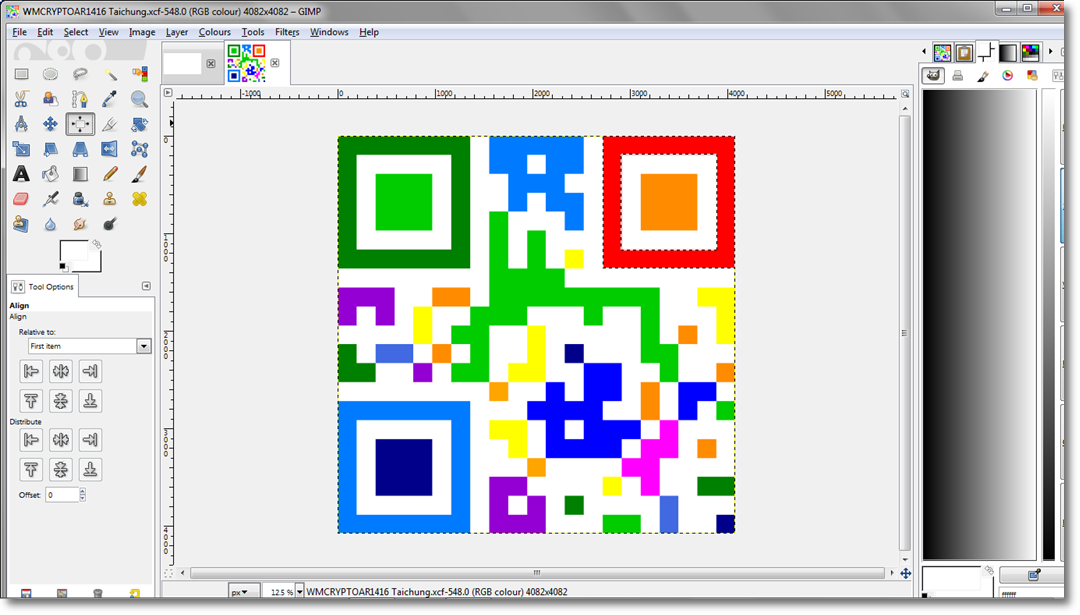Choose the Airbrush tool
Image resolution: width=1080 pixels, height=615 pixels.
click(x=50, y=199)
